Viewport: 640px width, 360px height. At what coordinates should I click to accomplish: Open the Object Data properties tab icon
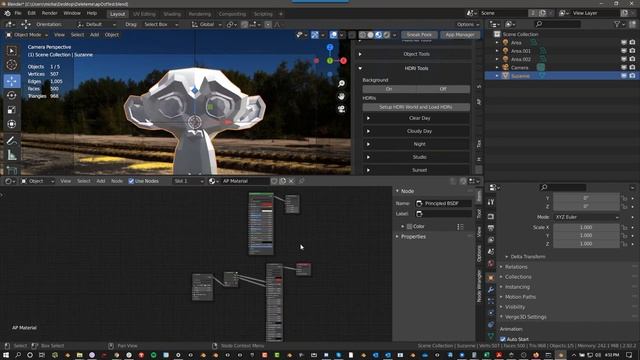(x=491, y=336)
